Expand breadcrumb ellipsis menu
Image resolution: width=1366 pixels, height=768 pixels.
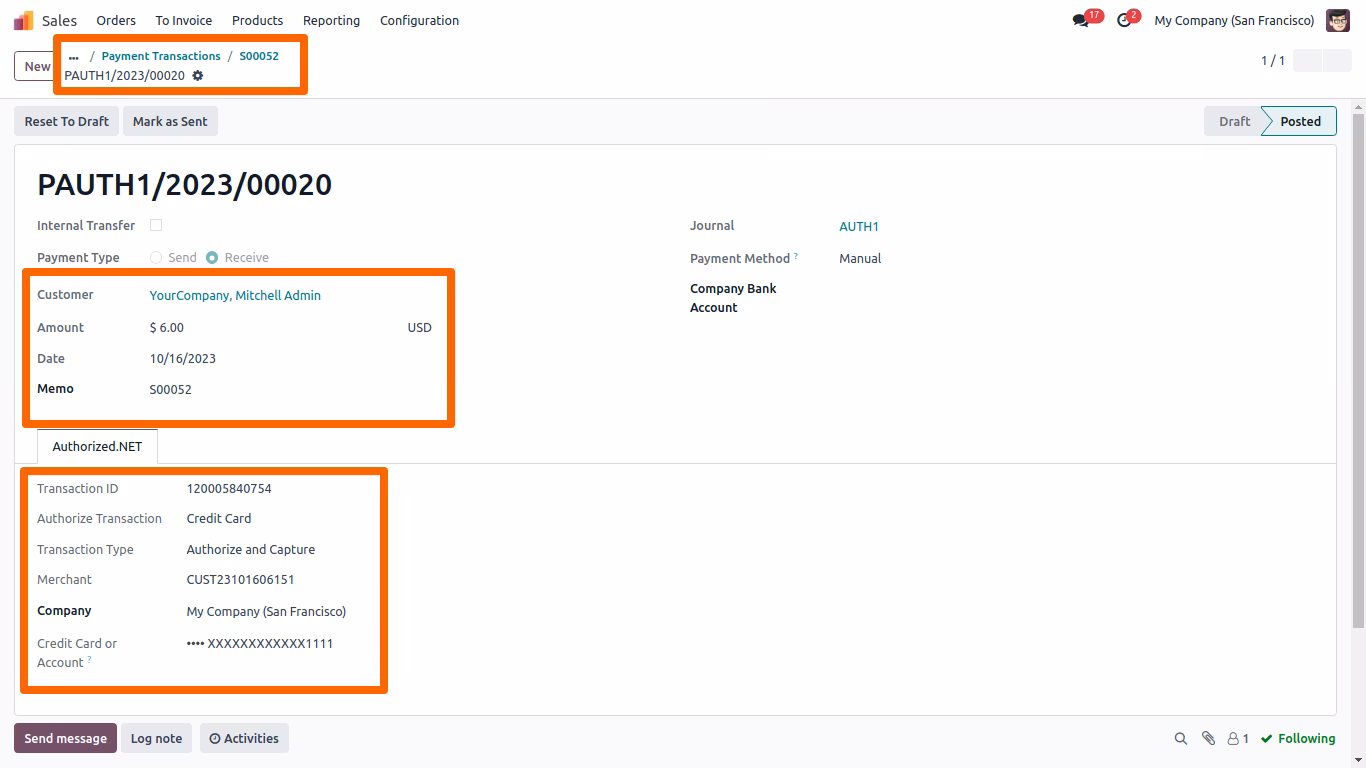tap(74, 57)
